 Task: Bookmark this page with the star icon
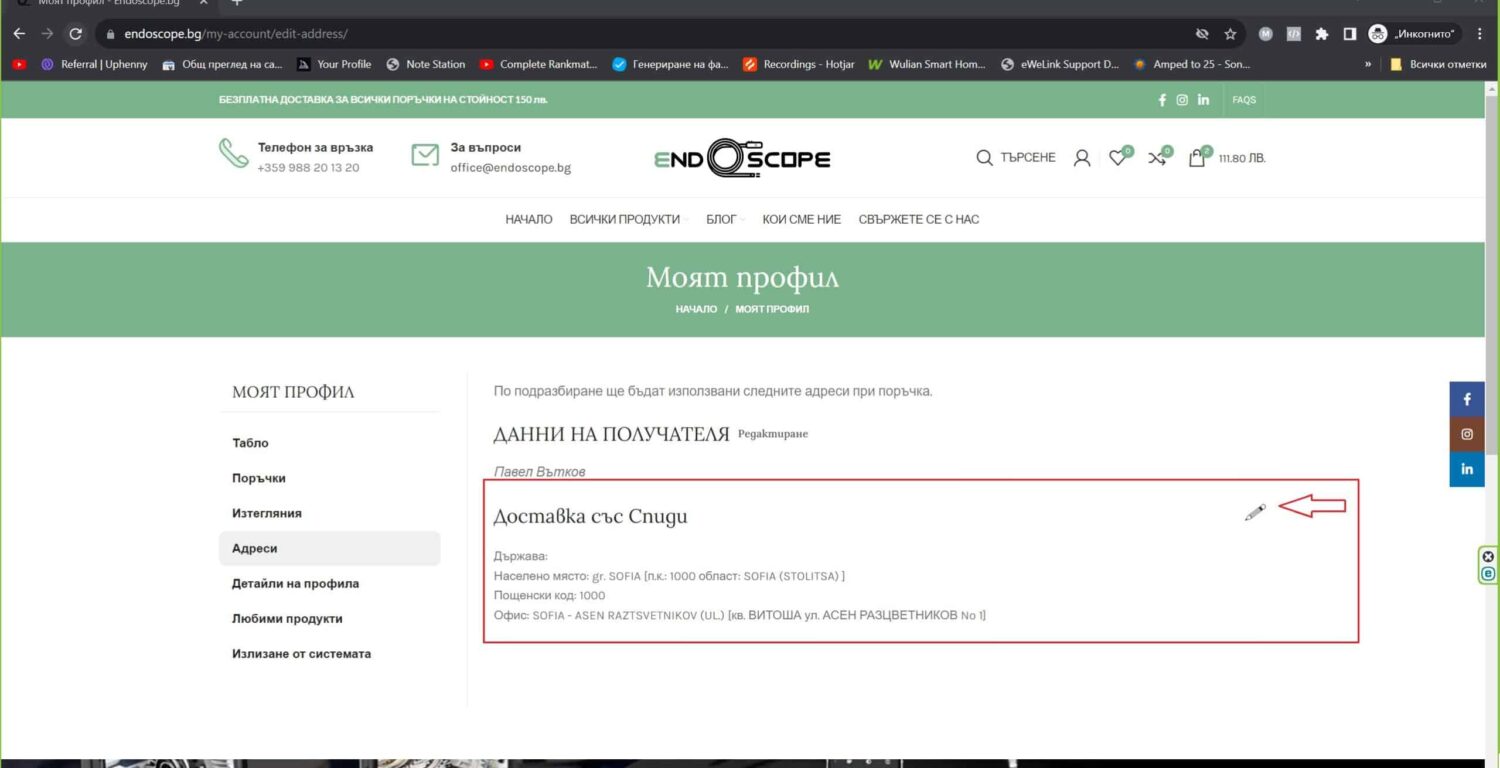[x=1230, y=34]
